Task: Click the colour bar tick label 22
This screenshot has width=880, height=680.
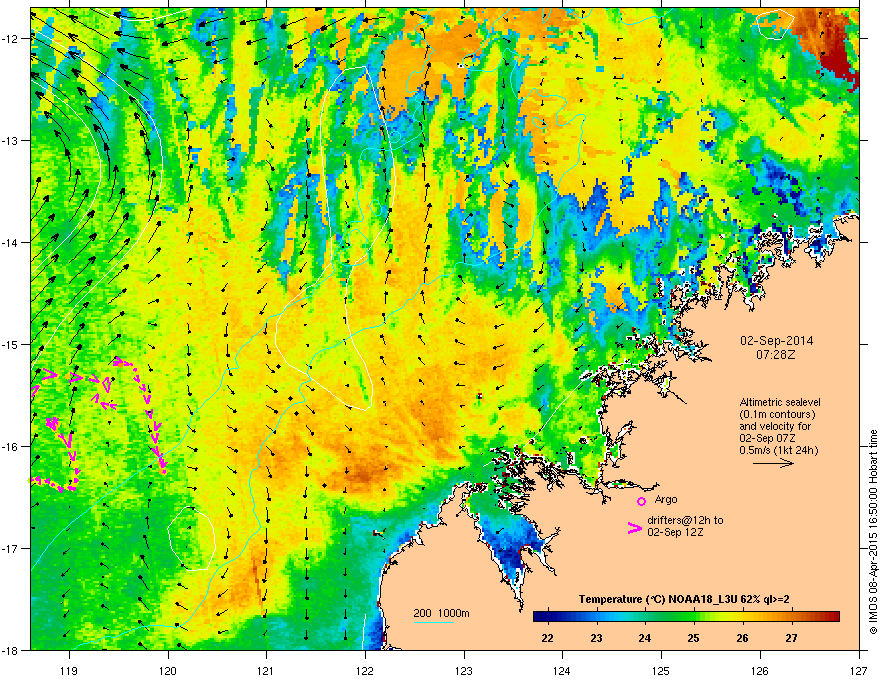Action: coord(547,638)
